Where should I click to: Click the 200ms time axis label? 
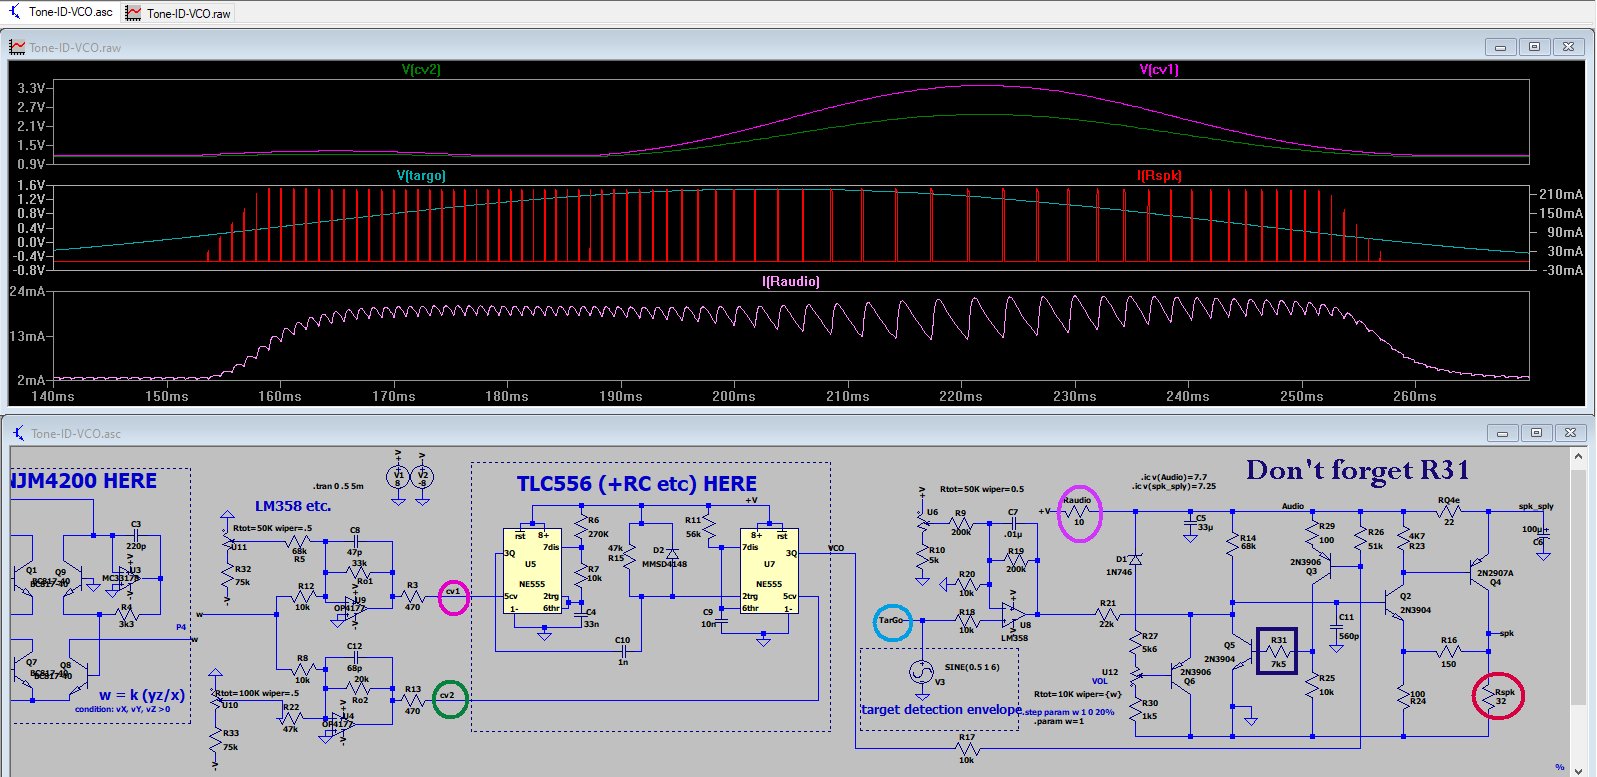click(x=734, y=397)
